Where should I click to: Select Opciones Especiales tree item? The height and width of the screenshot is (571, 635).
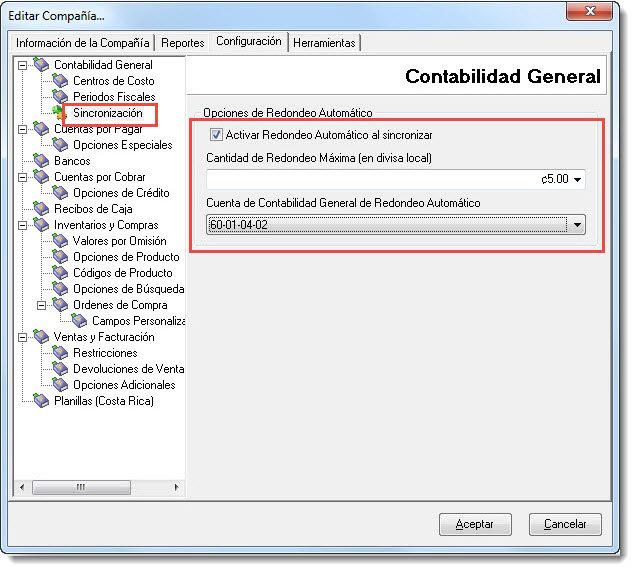click(123, 145)
